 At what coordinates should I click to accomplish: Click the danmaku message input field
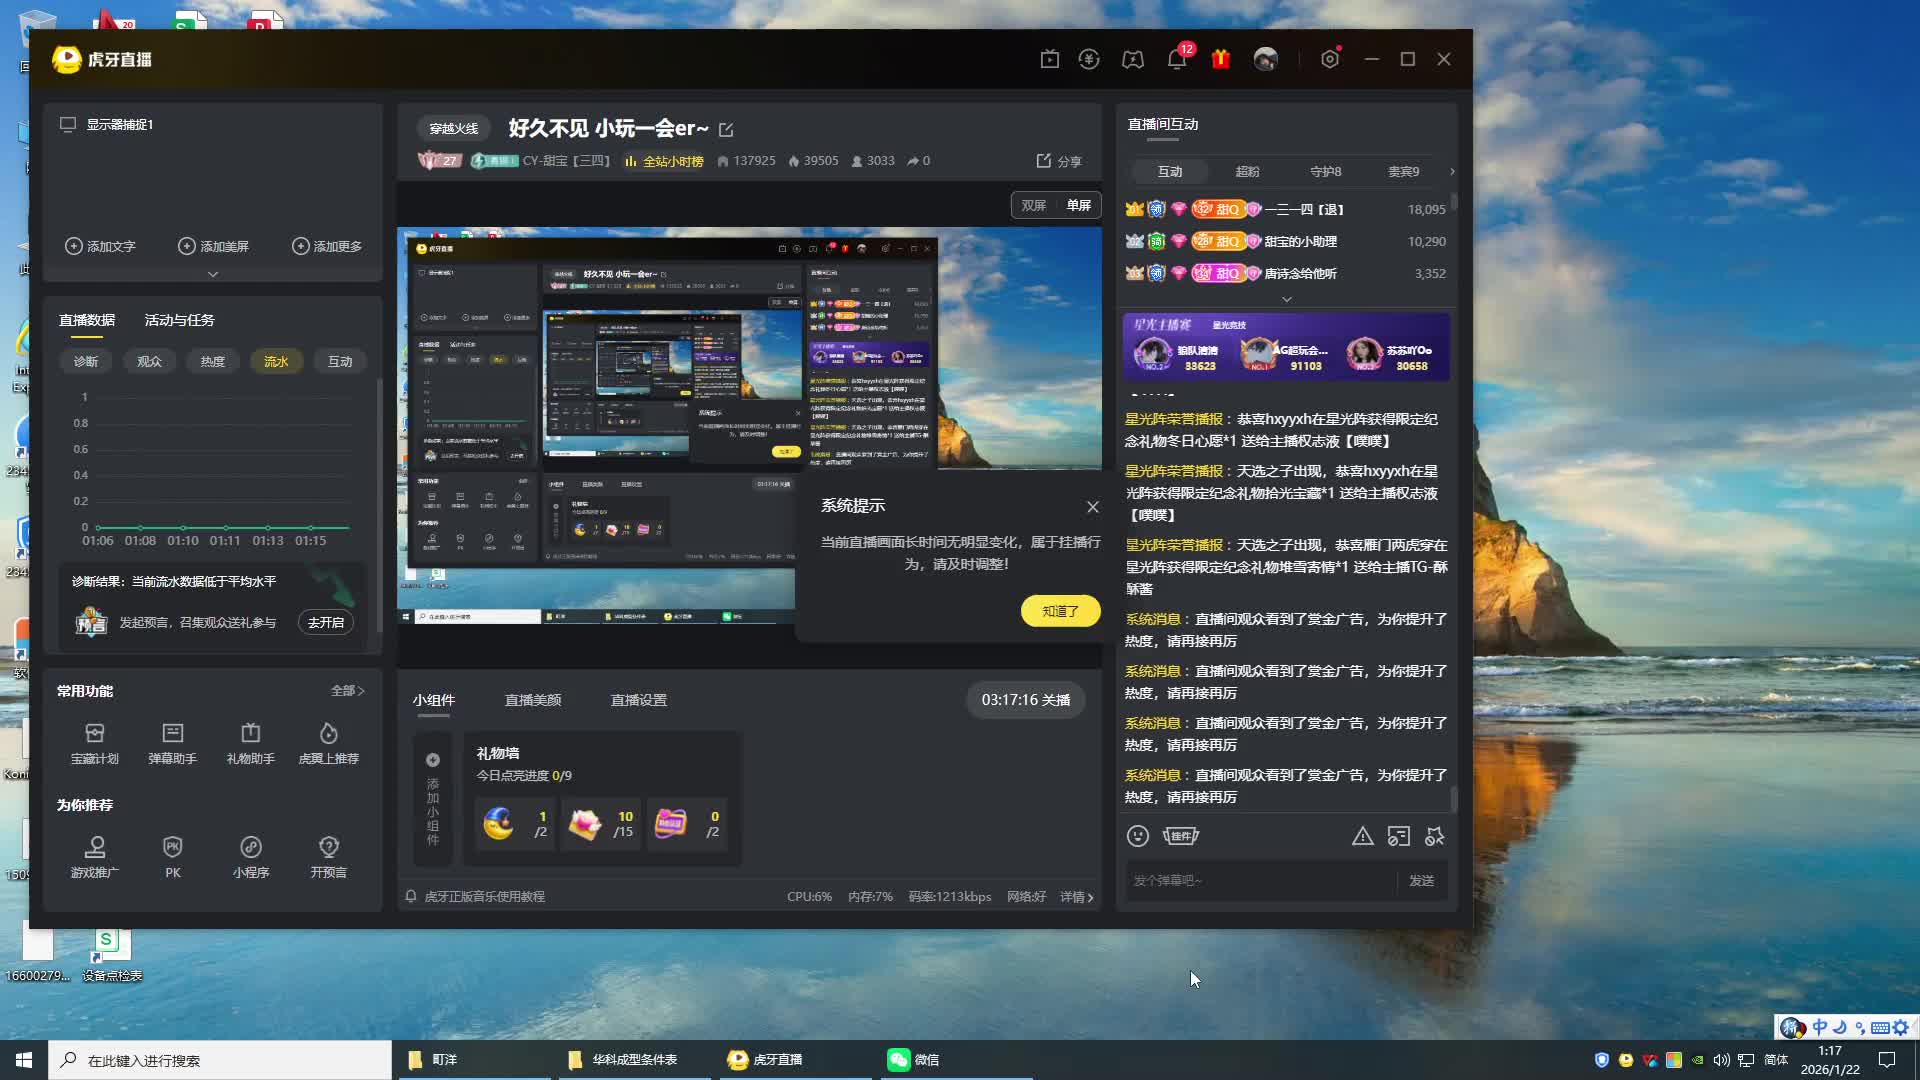click(x=1260, y=880)
